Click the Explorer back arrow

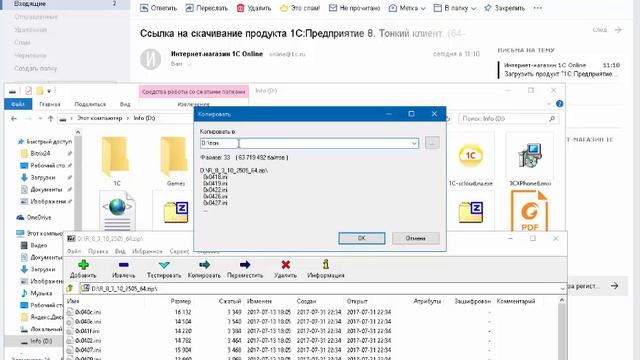pos(14,118)
